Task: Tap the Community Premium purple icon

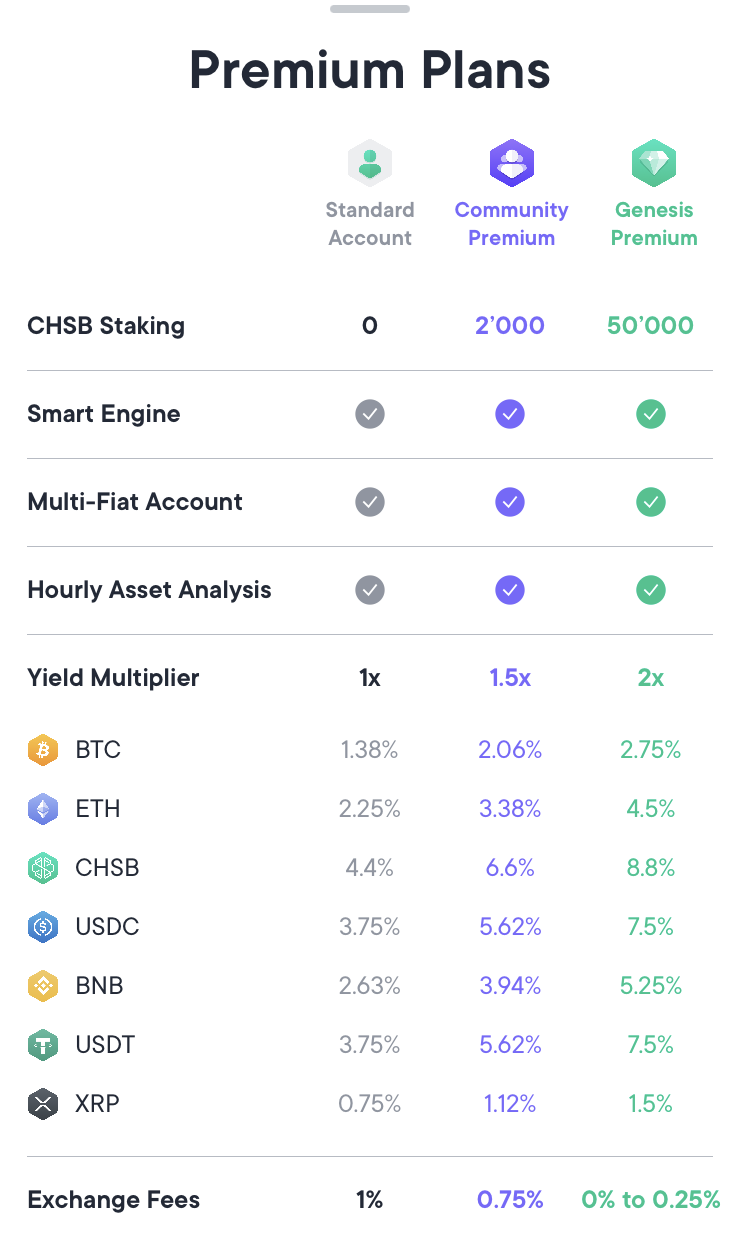Action: tap(511, 162)
